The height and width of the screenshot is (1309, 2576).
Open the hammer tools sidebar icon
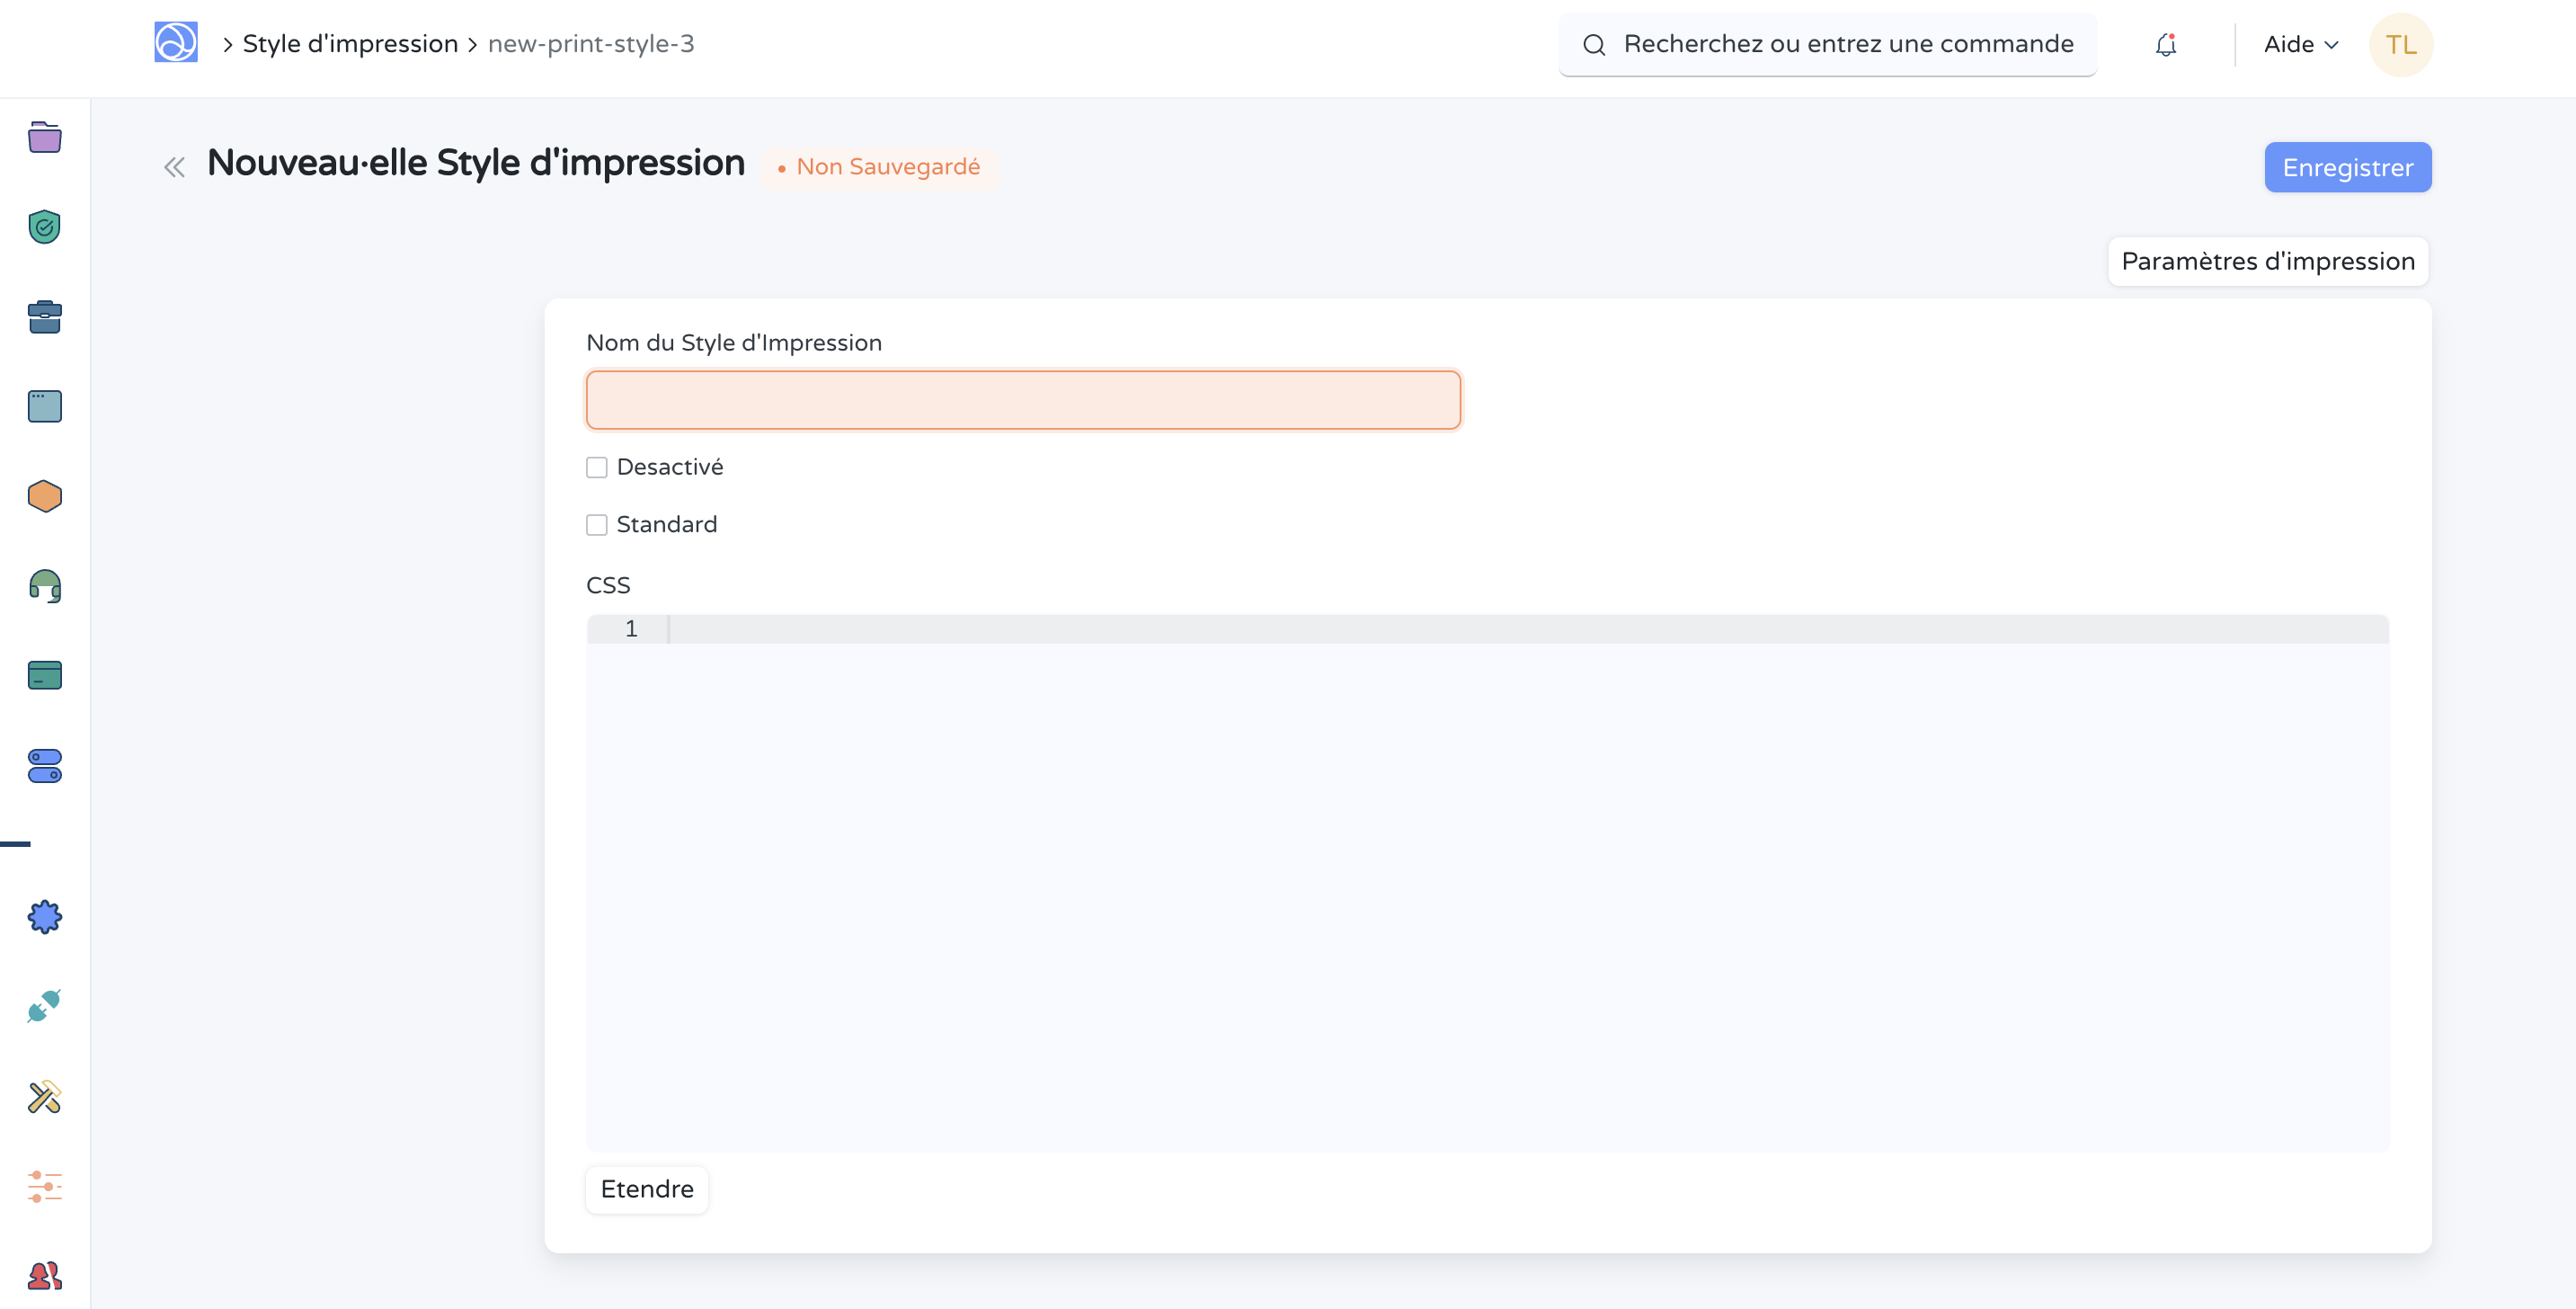(x=44, y=1097)
